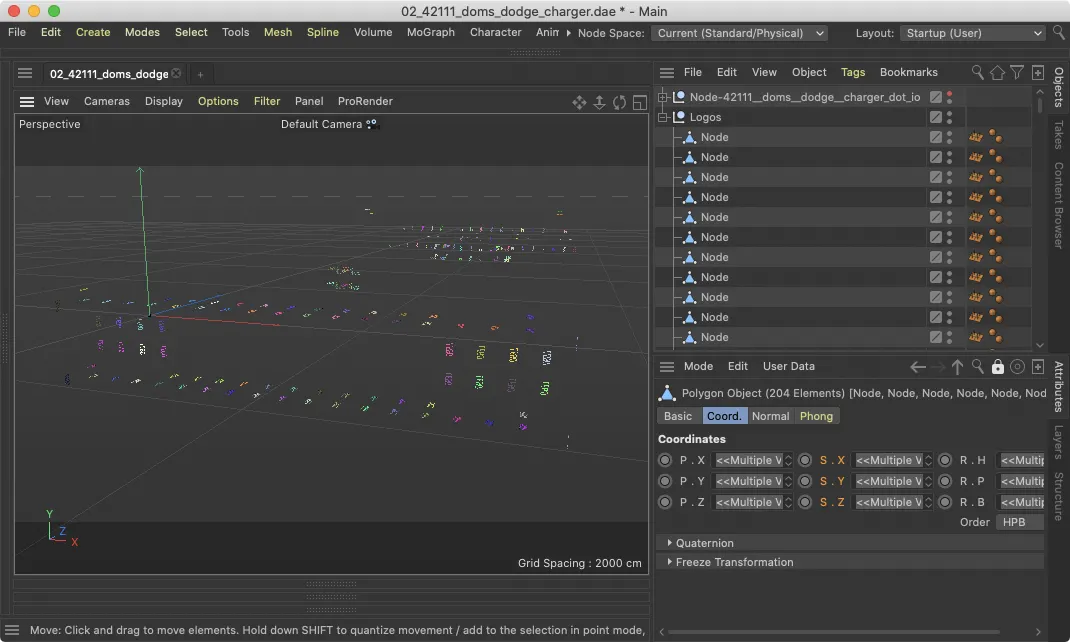This screenshot has height=642, width=1070.
Task: Click the Attribute Manager back arrow
Action: click(x=917, y=367)
